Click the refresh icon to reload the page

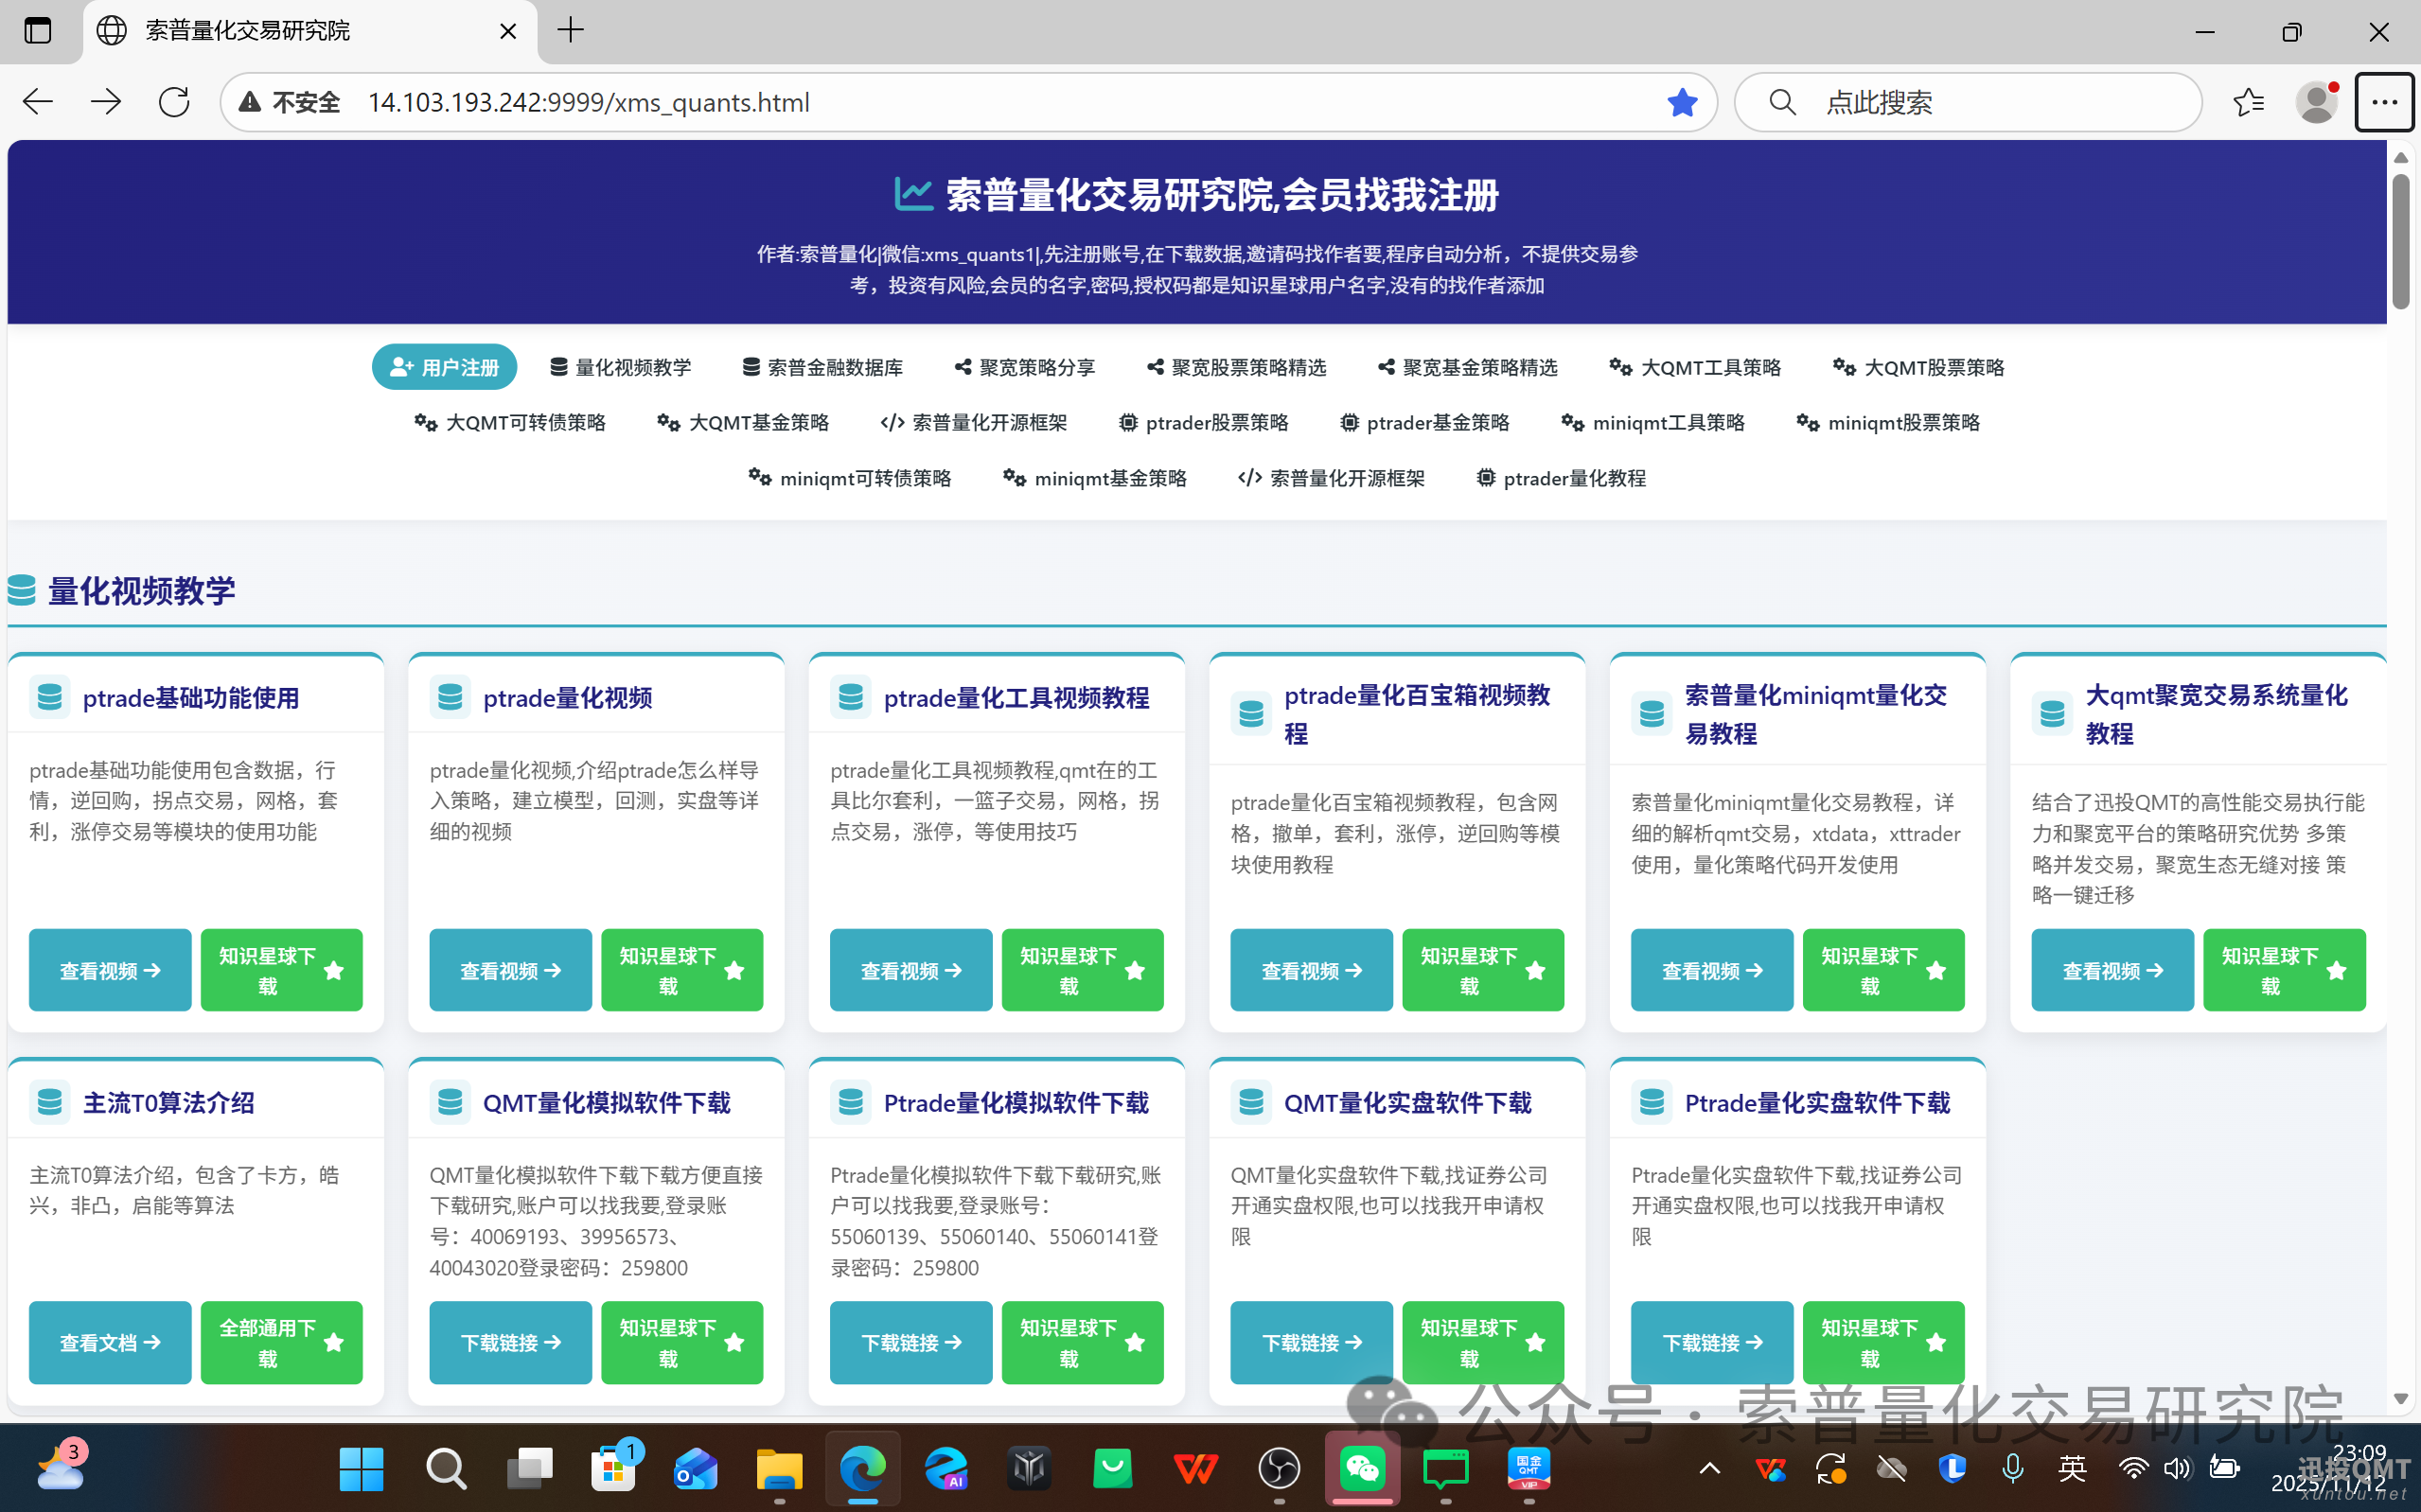[173, 101]
